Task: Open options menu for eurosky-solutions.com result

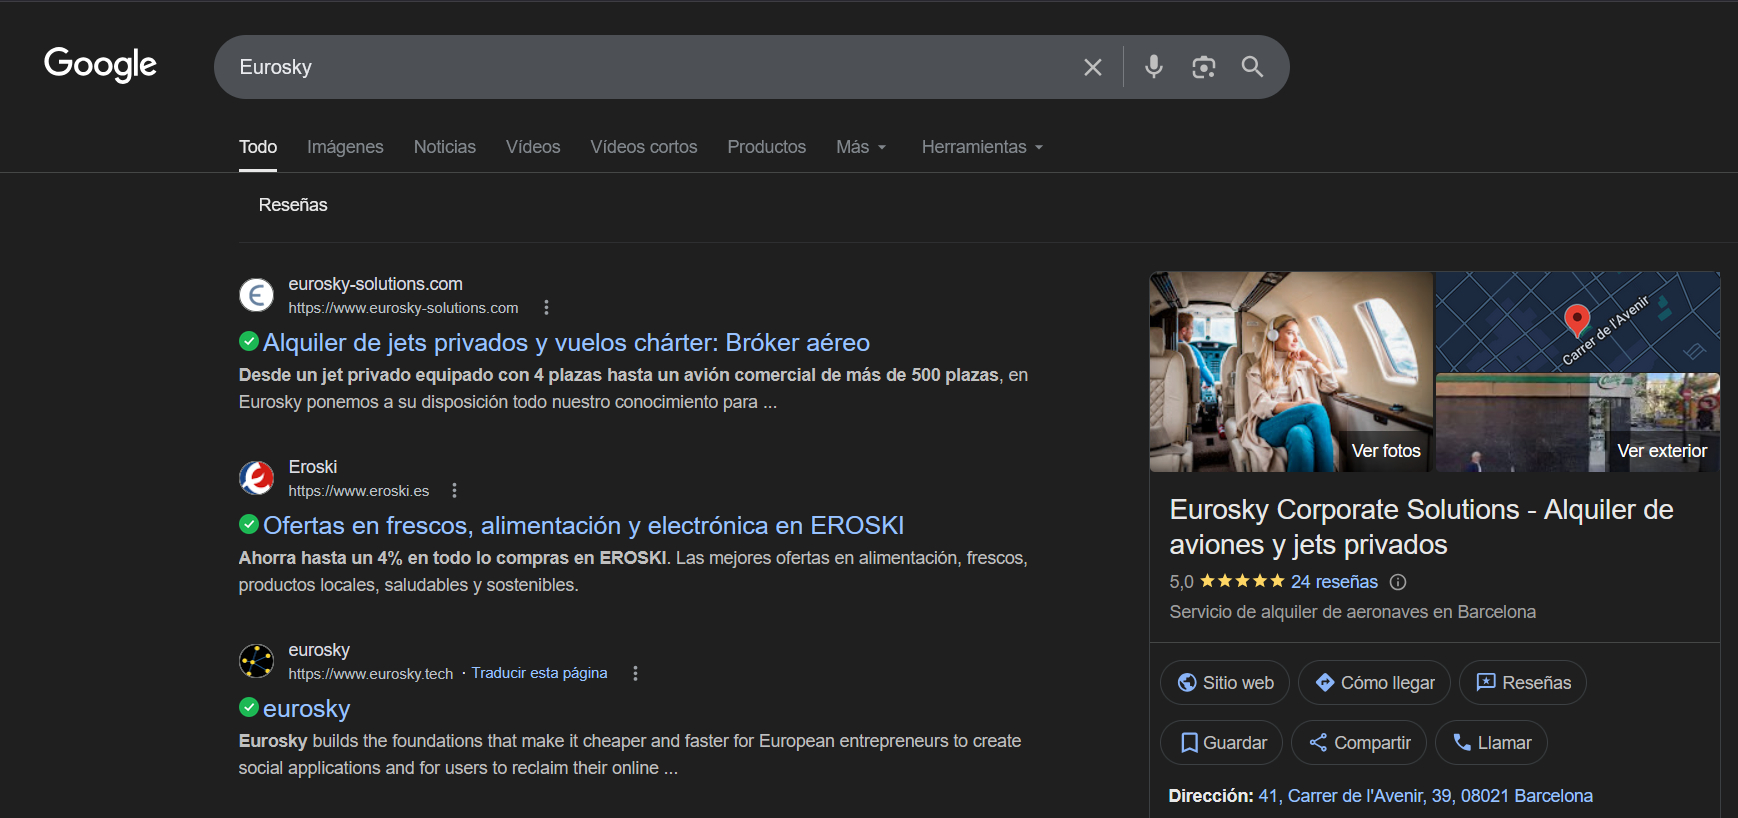Action: (x=546, y=308)
